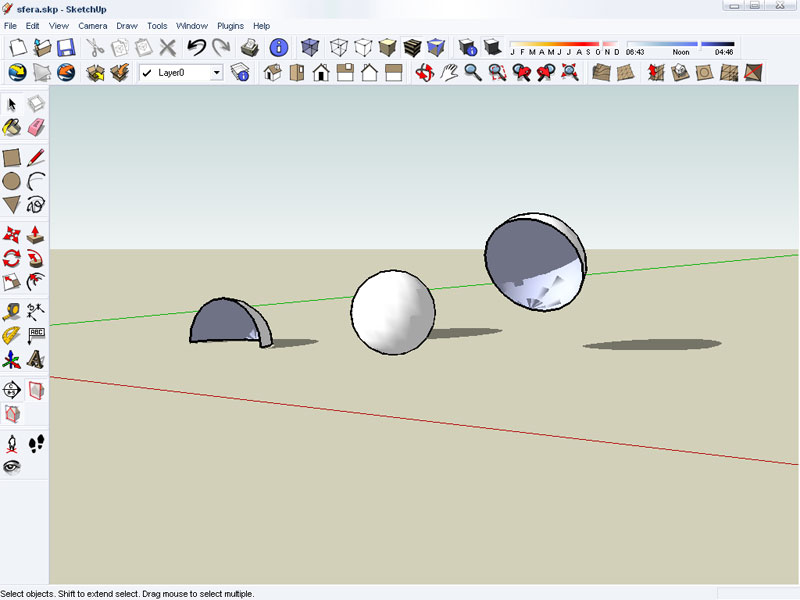
Task: Choose the Tape Measure tool
Action: (x=12, y=311)
